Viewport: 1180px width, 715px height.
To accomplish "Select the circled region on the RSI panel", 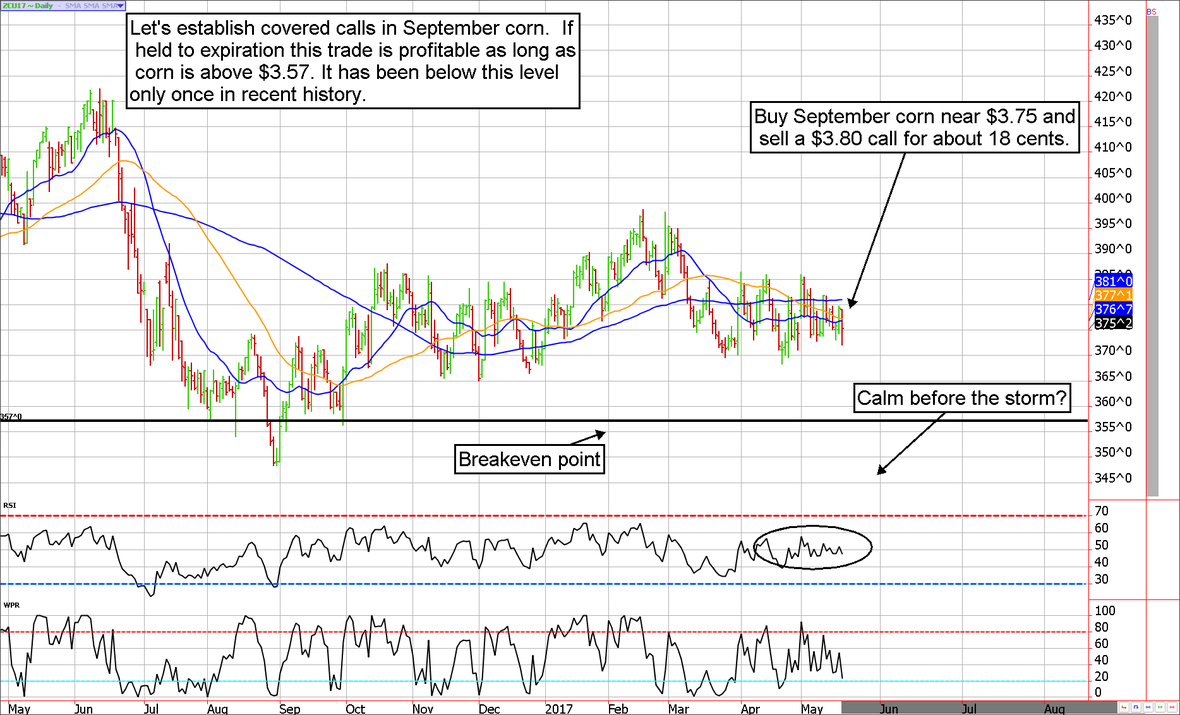I will click(814, 547).
